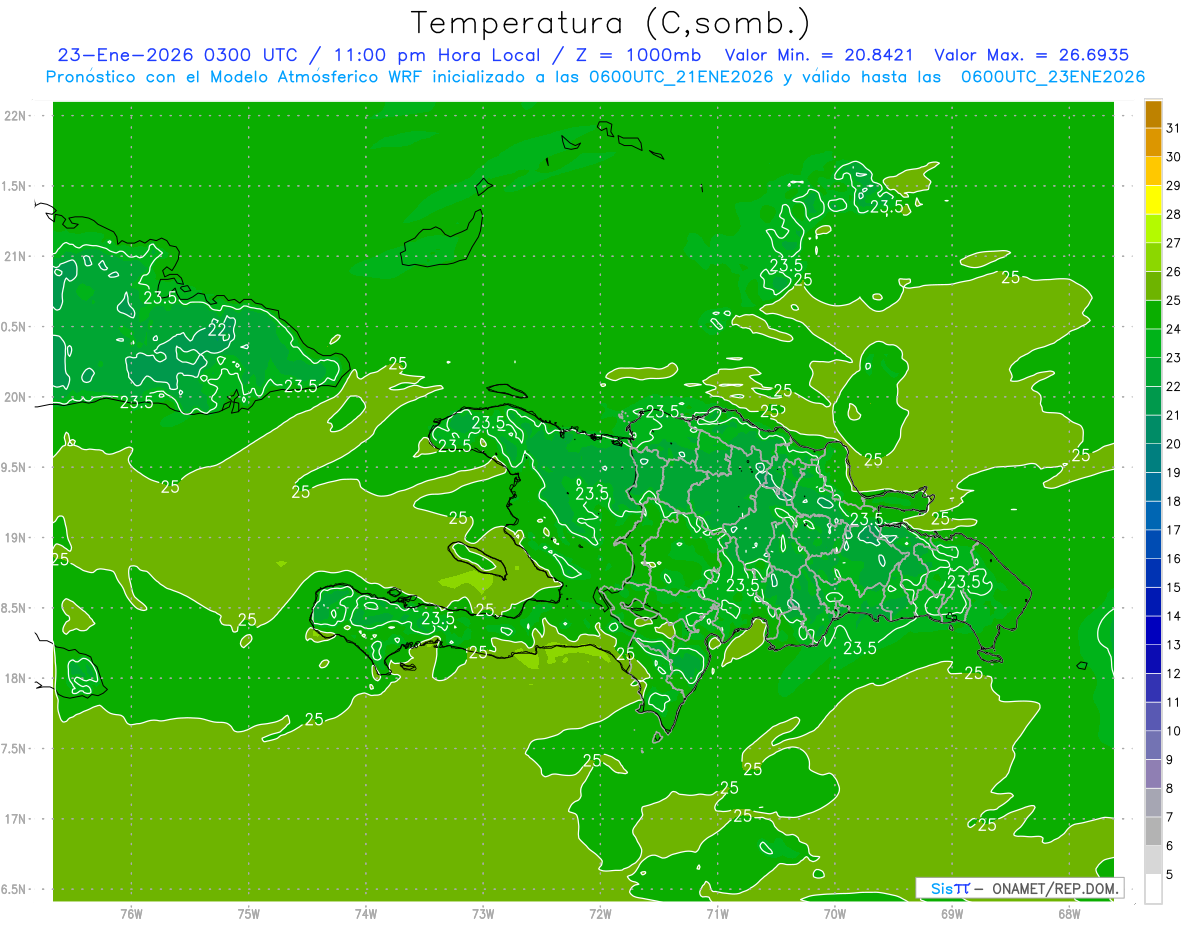Screen dimensions: 1200x927
Task: Click the 17N latitude axis label
Action: tap(15, 819)
